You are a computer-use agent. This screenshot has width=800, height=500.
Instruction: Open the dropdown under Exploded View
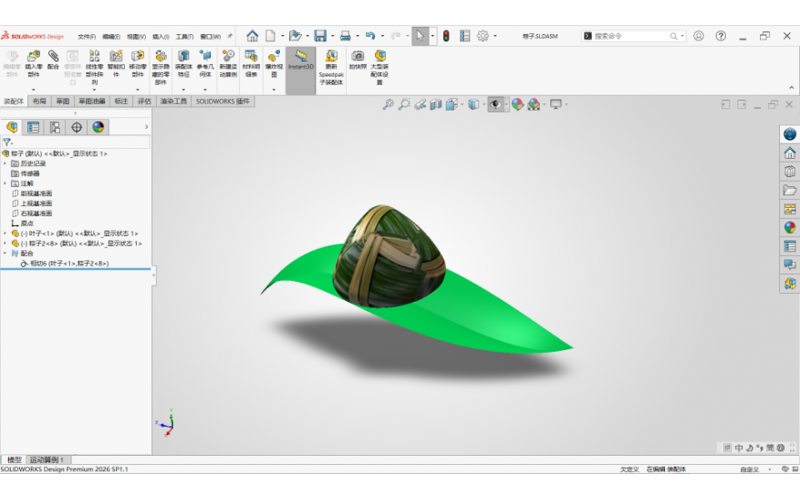tap(274, 90)
